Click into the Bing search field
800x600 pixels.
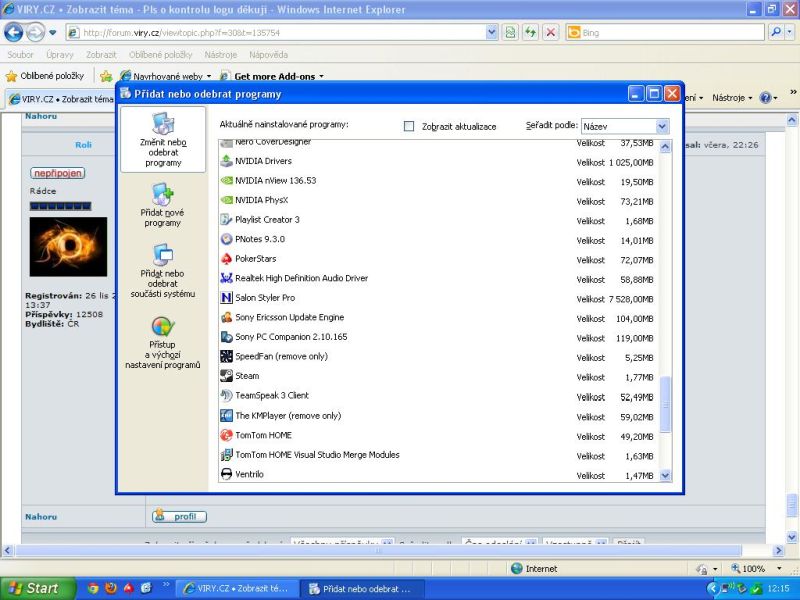[665, 33]
